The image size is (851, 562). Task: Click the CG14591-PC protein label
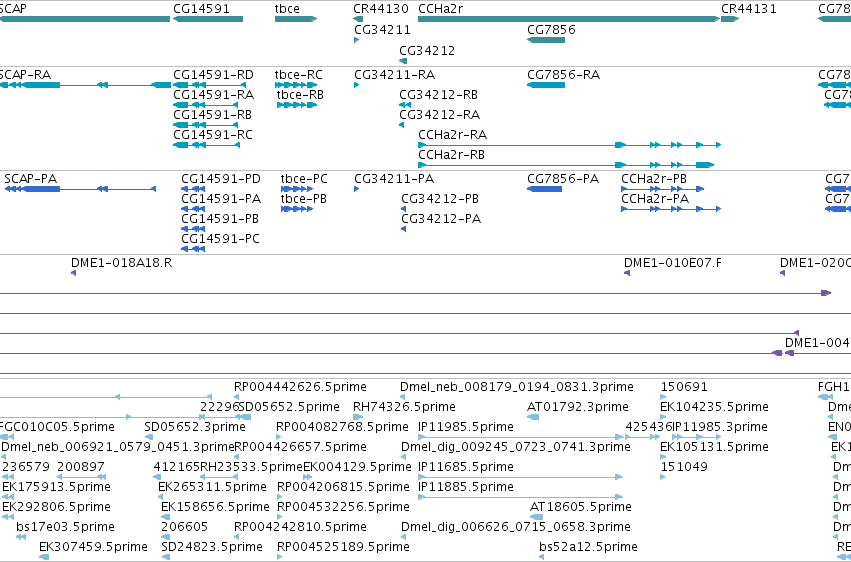(220, 239)
